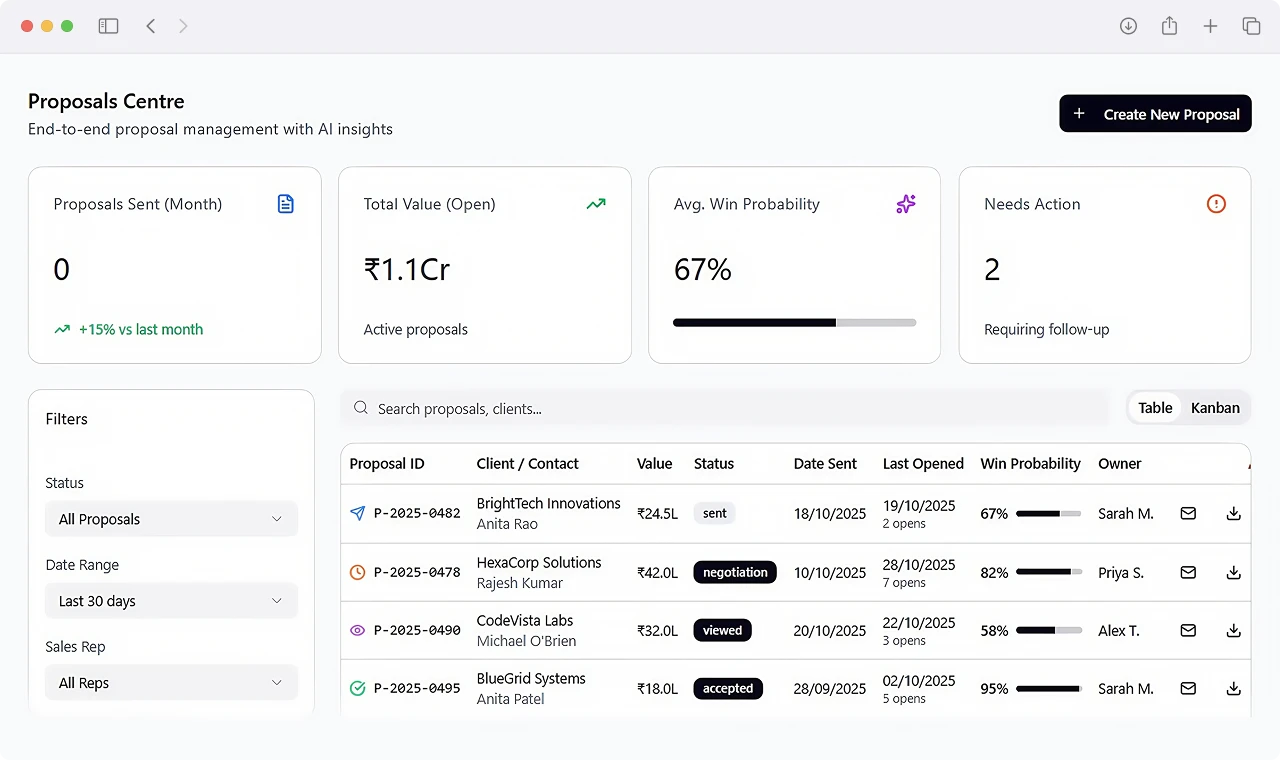
Task: Click the Client / Contact column header
Action: [x=527, y=463]
